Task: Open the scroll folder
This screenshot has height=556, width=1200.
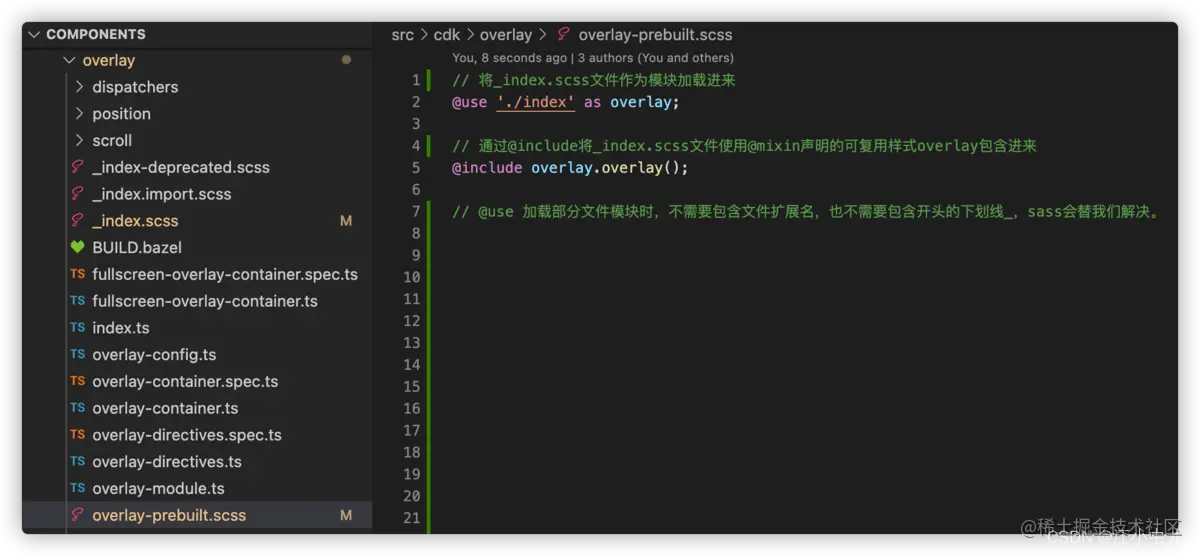Action: [112, 140]
